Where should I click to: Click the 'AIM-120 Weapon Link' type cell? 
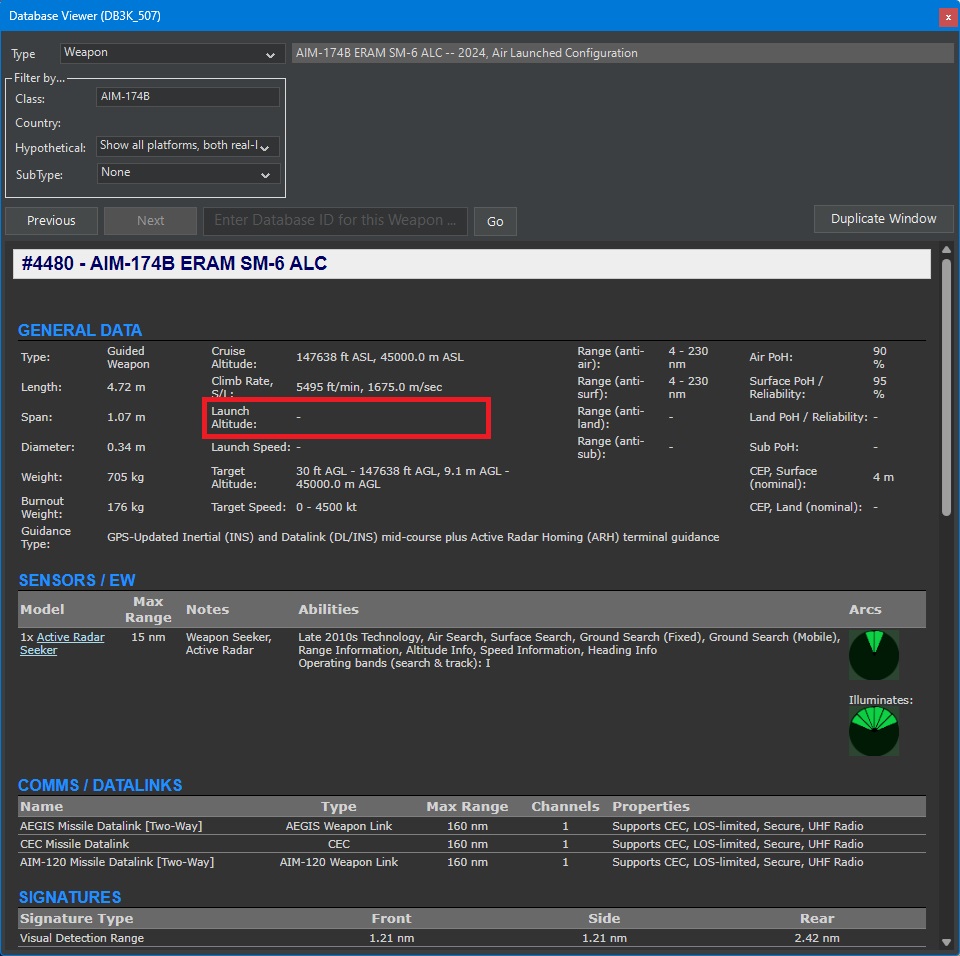[339, 862]
